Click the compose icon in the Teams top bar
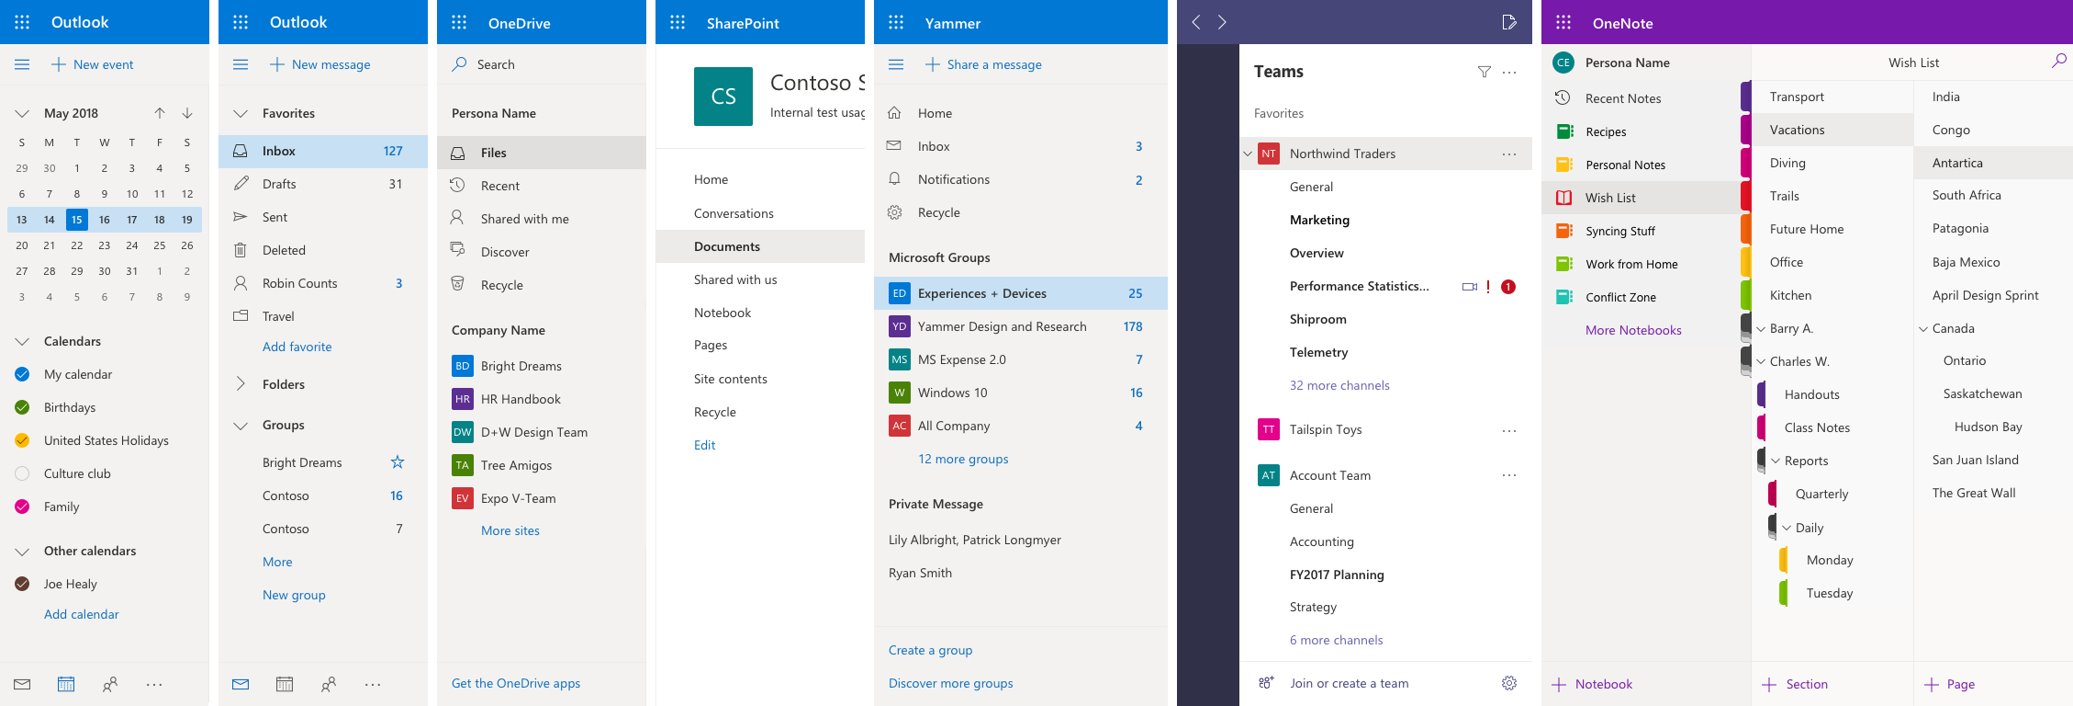Viewport: 2073px width, 706px height. point(1509,22)
